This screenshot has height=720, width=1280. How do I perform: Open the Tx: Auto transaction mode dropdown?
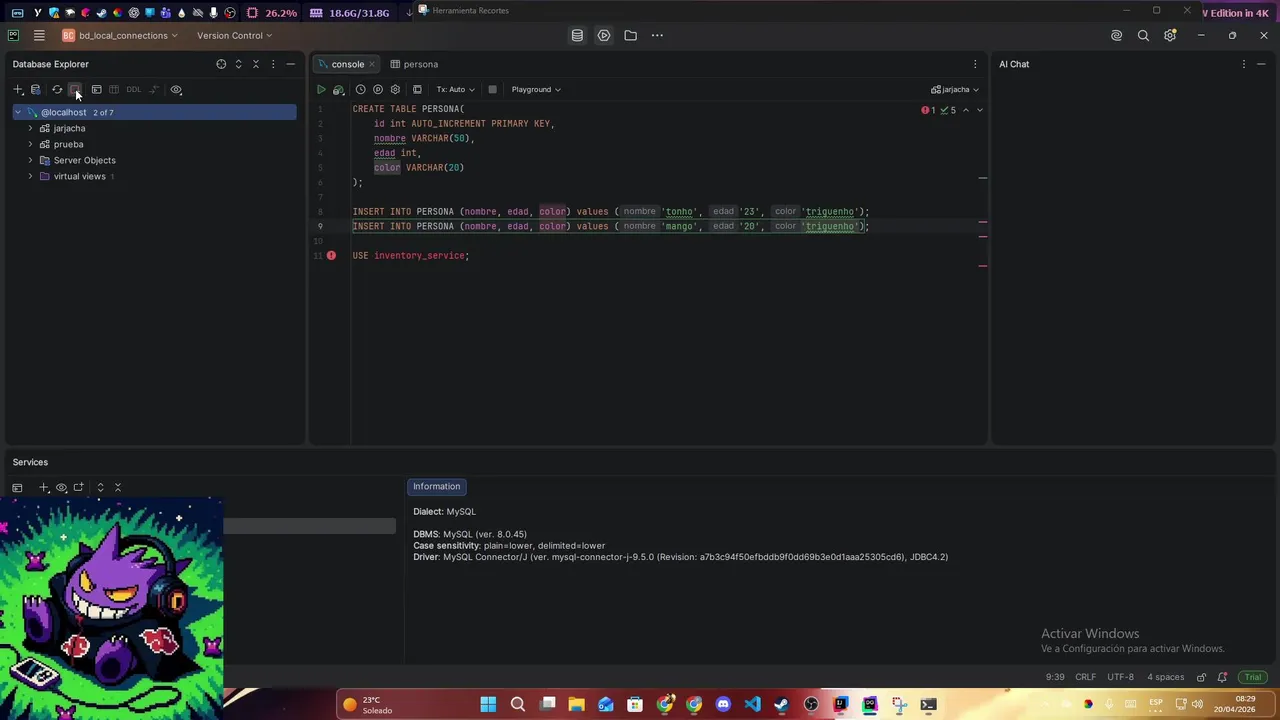coord(455,90)
